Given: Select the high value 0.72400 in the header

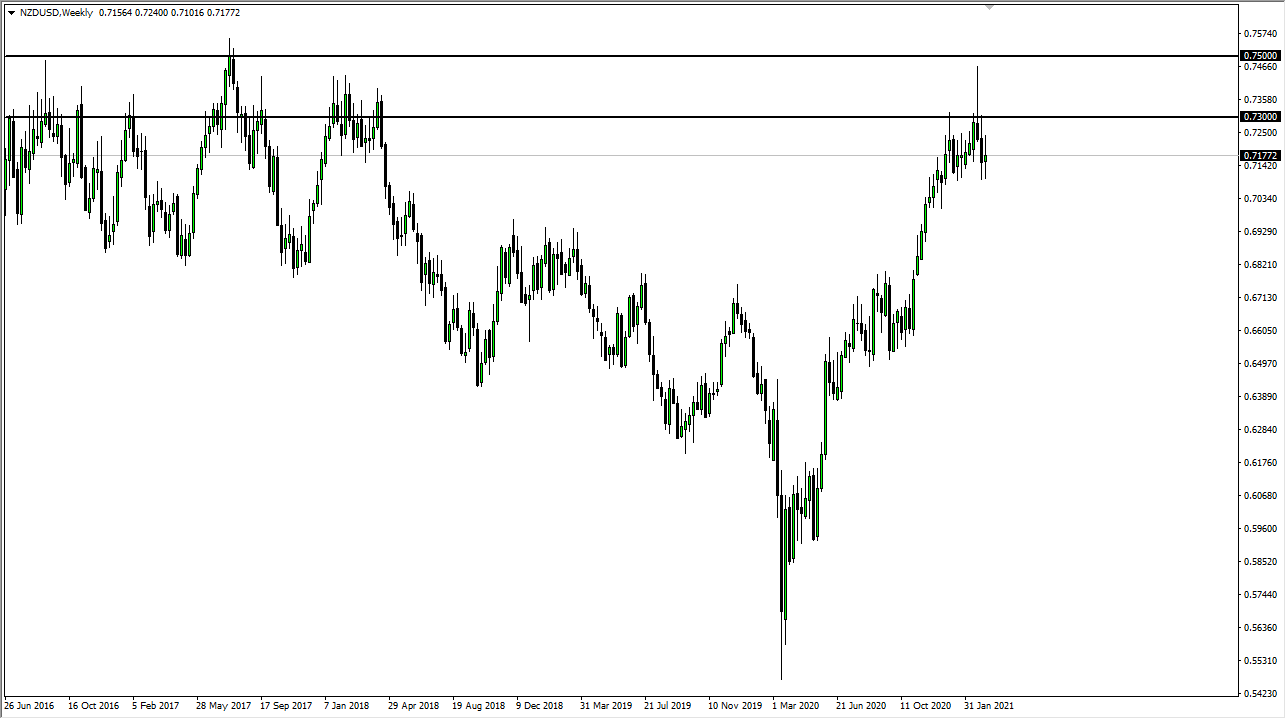Looking at the screenshot, I should pyautogui.click(x=149, y=13).
